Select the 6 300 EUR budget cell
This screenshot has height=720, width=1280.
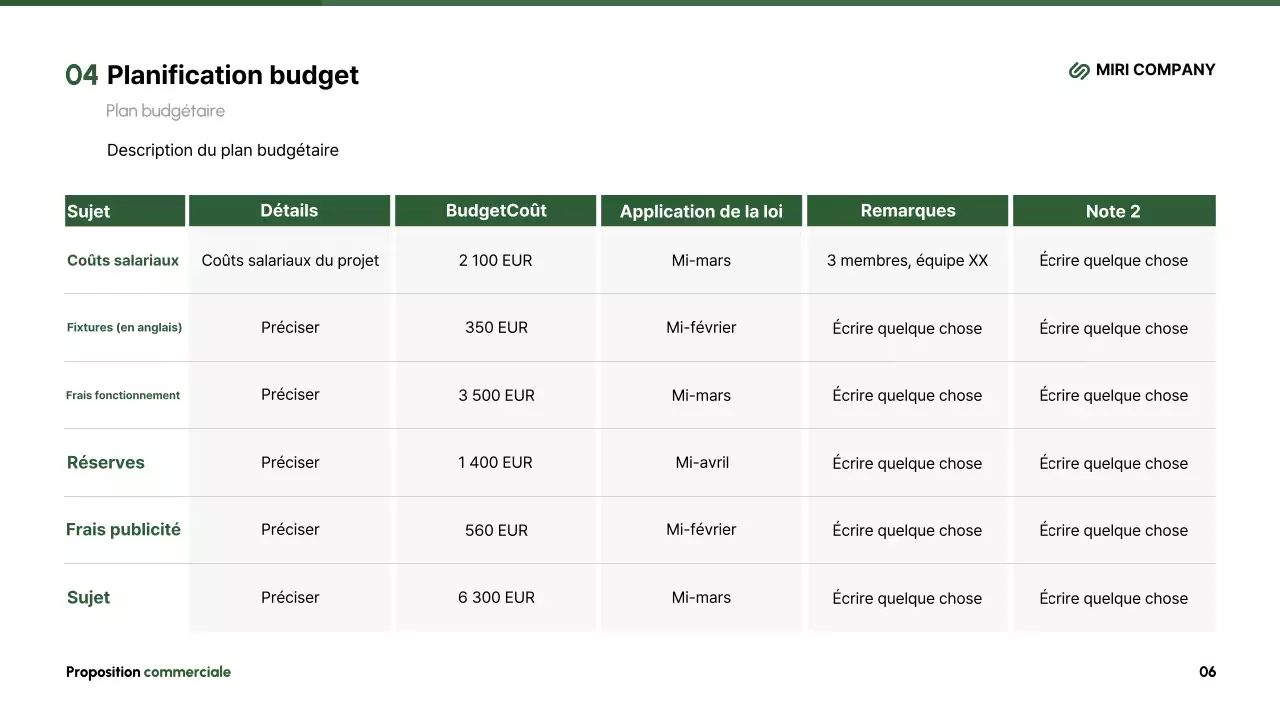pyautogui.click(x=496, y=597)
